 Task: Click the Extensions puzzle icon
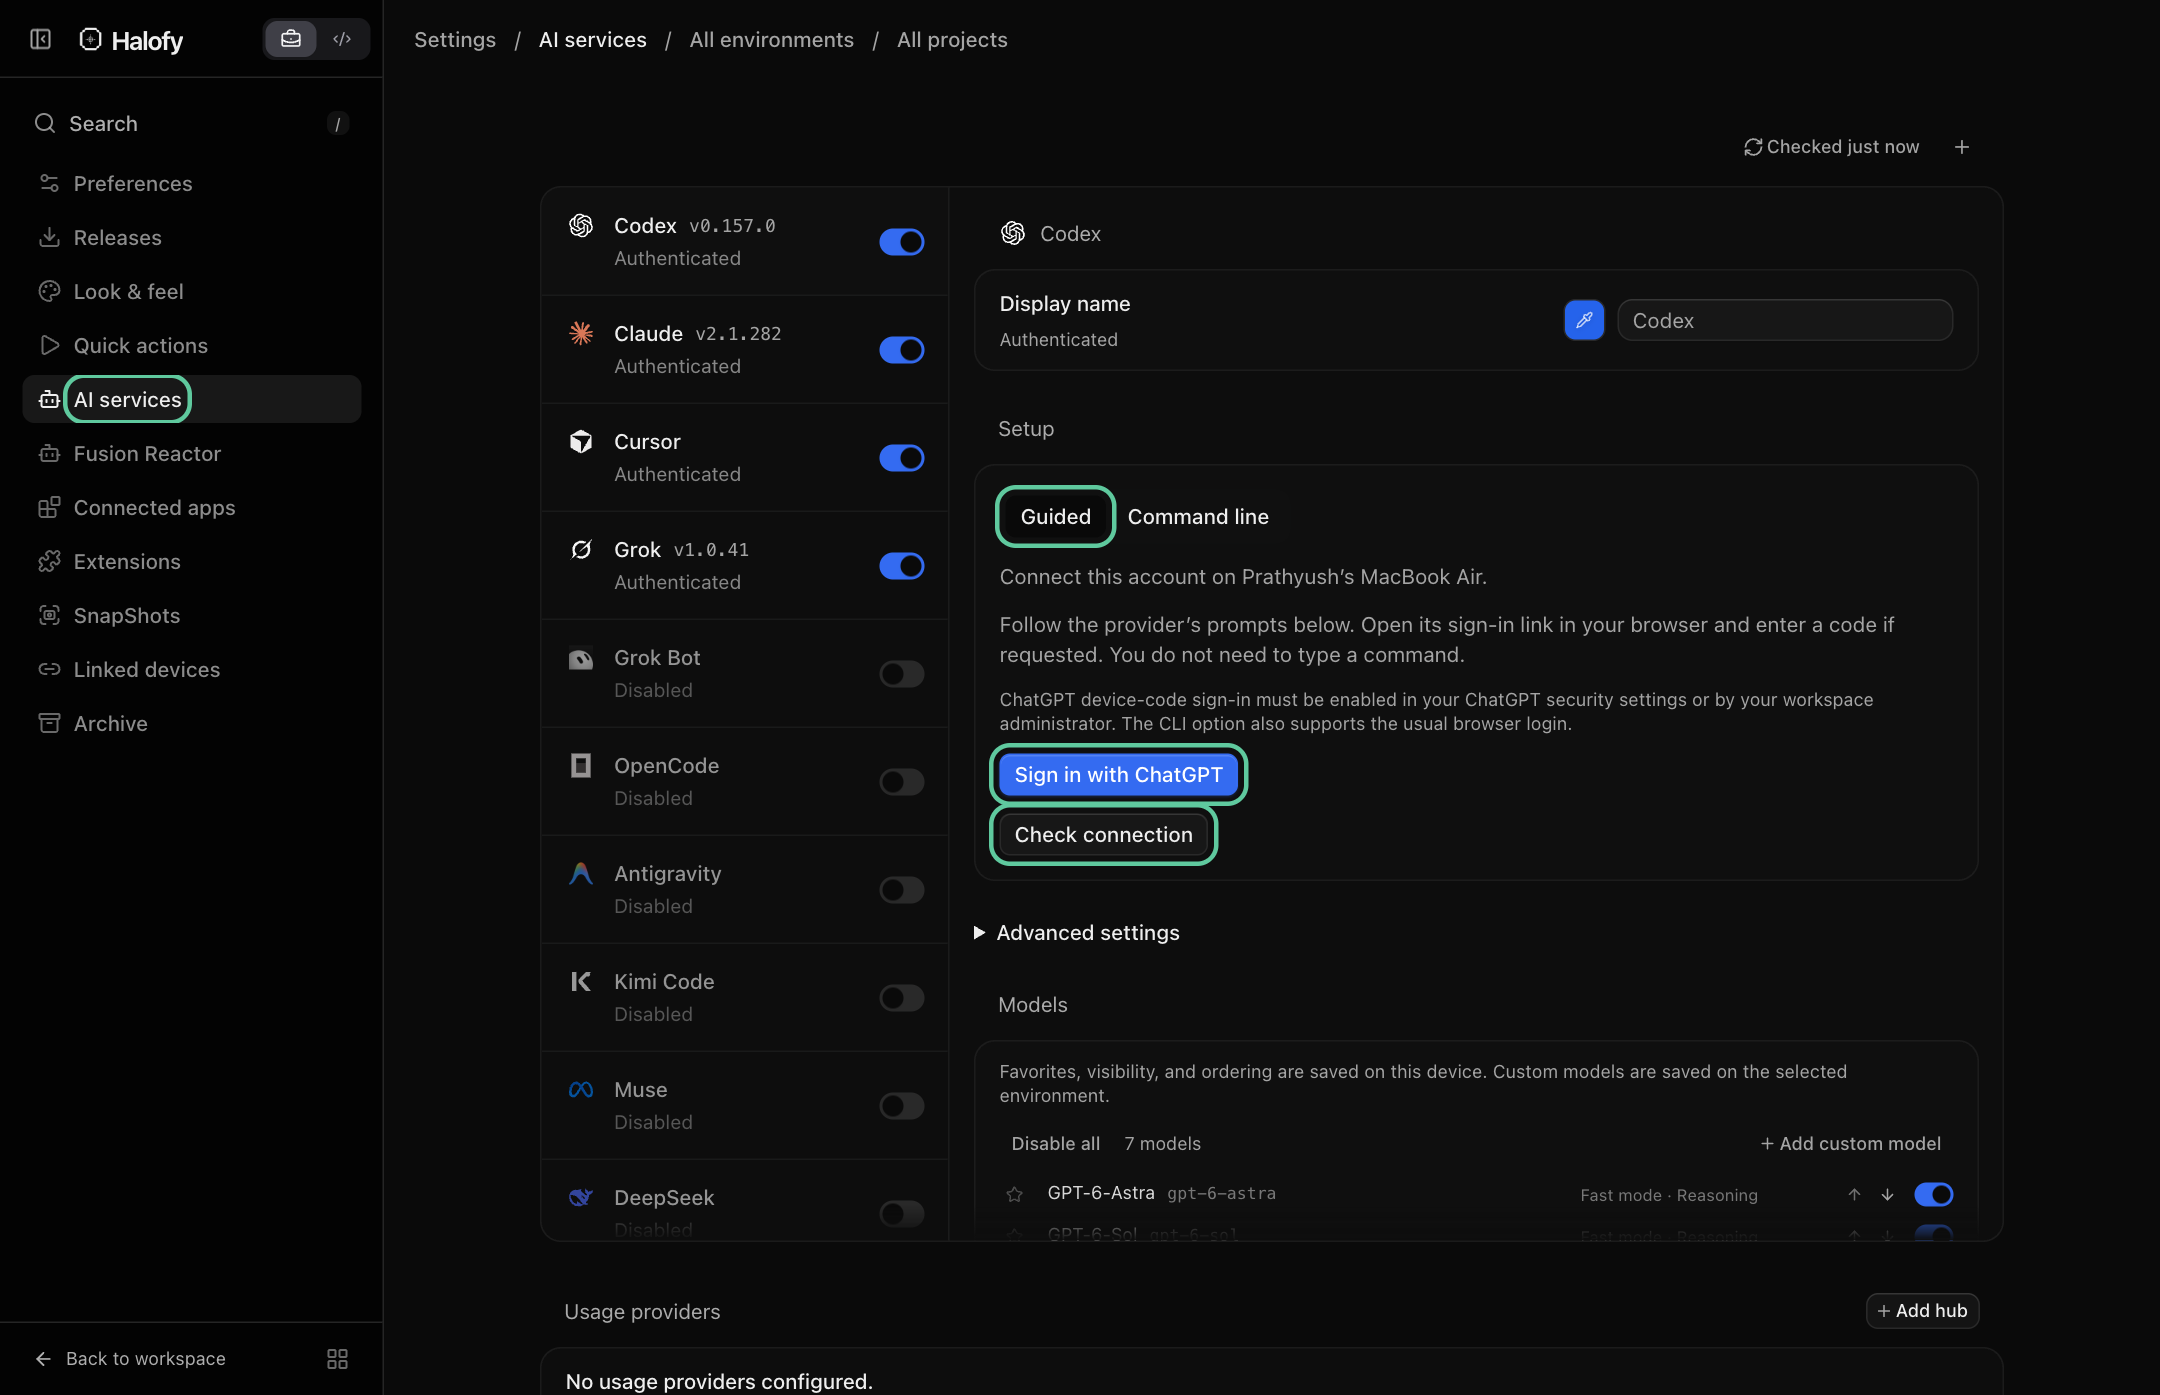point(49,561)
